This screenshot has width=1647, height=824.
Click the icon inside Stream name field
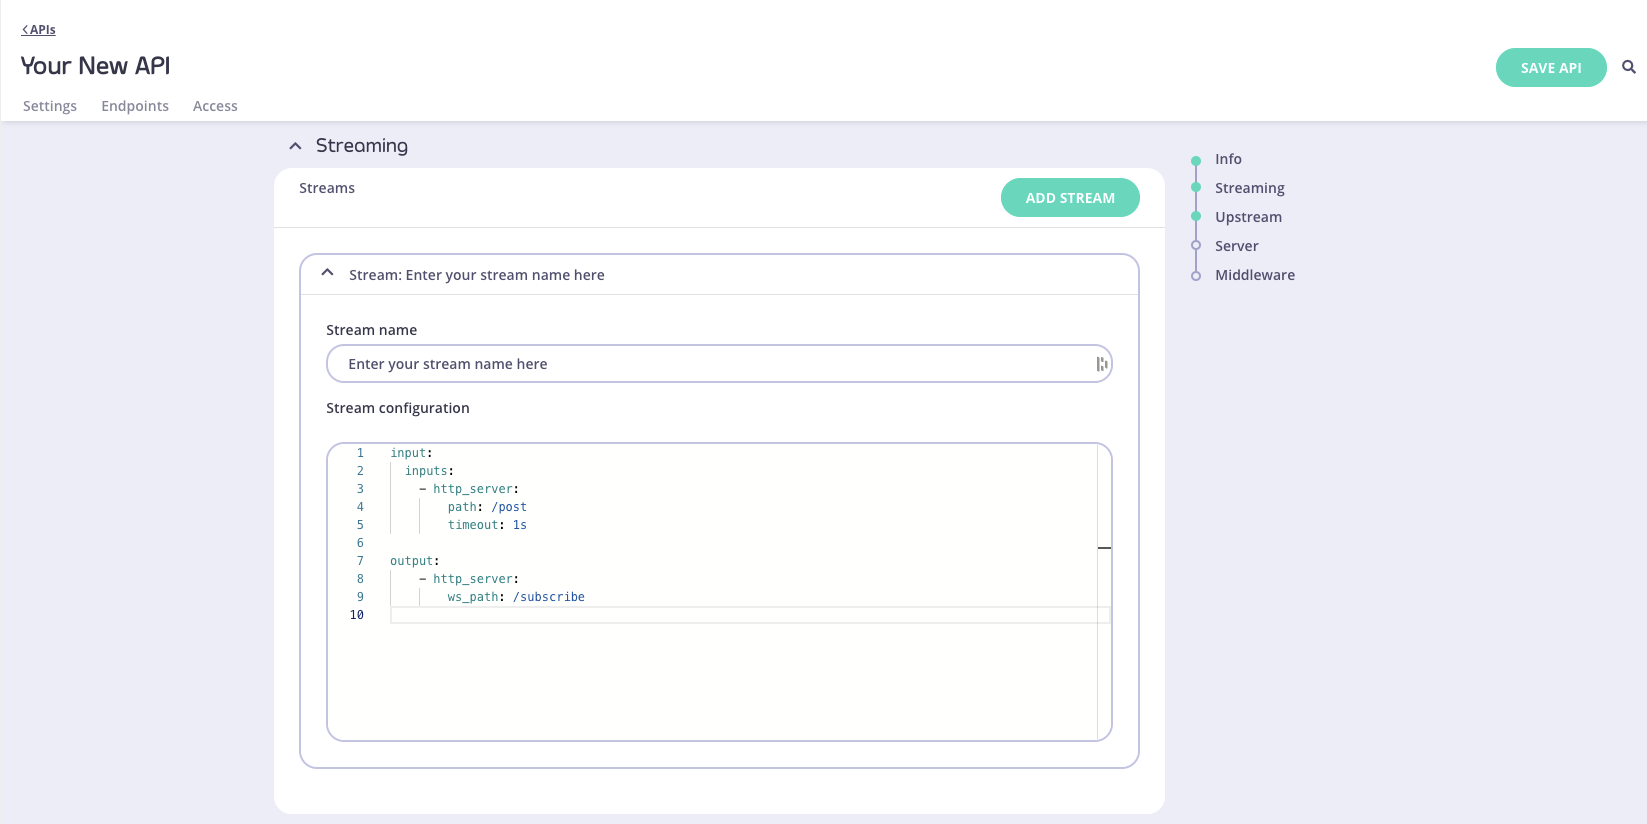[1101, 364]
